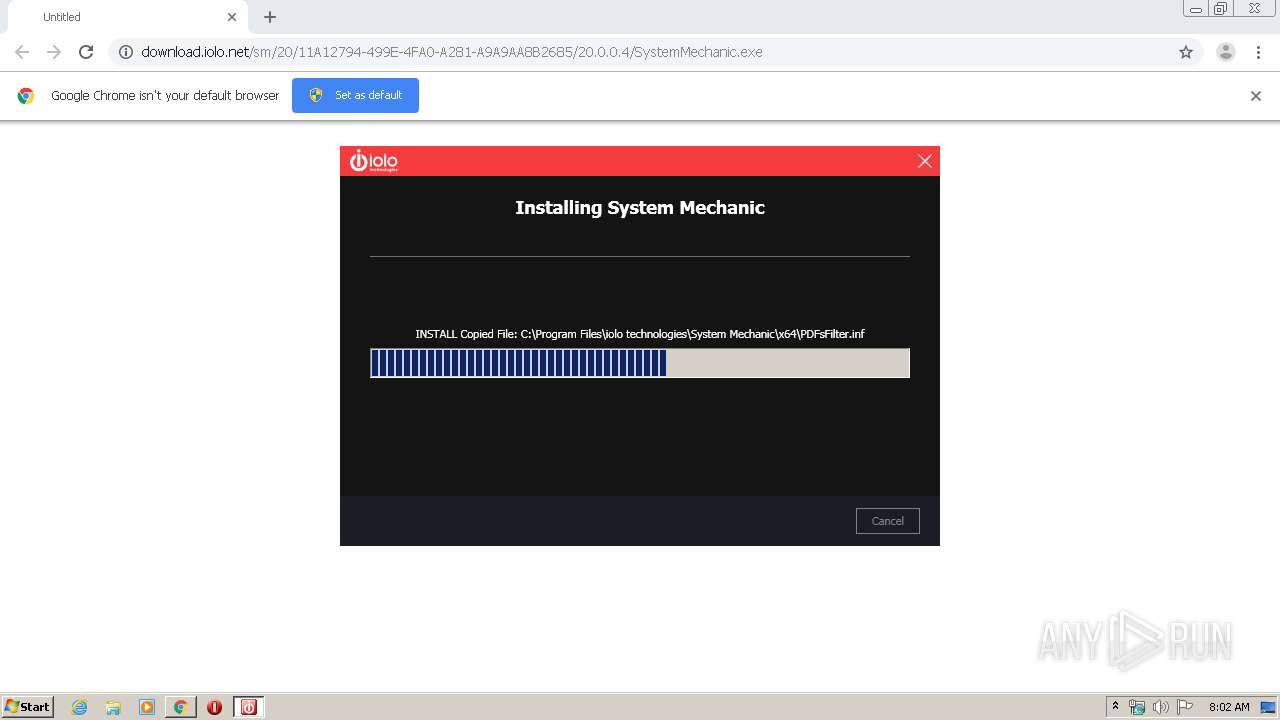Click the installation progress bar
The width and height of the screenshot is (1280, 720).
(640, 363)
